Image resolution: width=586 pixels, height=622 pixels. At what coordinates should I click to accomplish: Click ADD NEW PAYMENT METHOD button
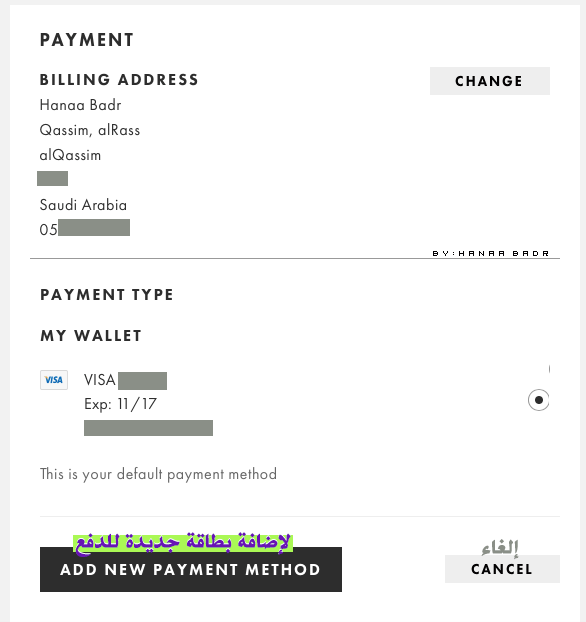click(x=191, y=569)
